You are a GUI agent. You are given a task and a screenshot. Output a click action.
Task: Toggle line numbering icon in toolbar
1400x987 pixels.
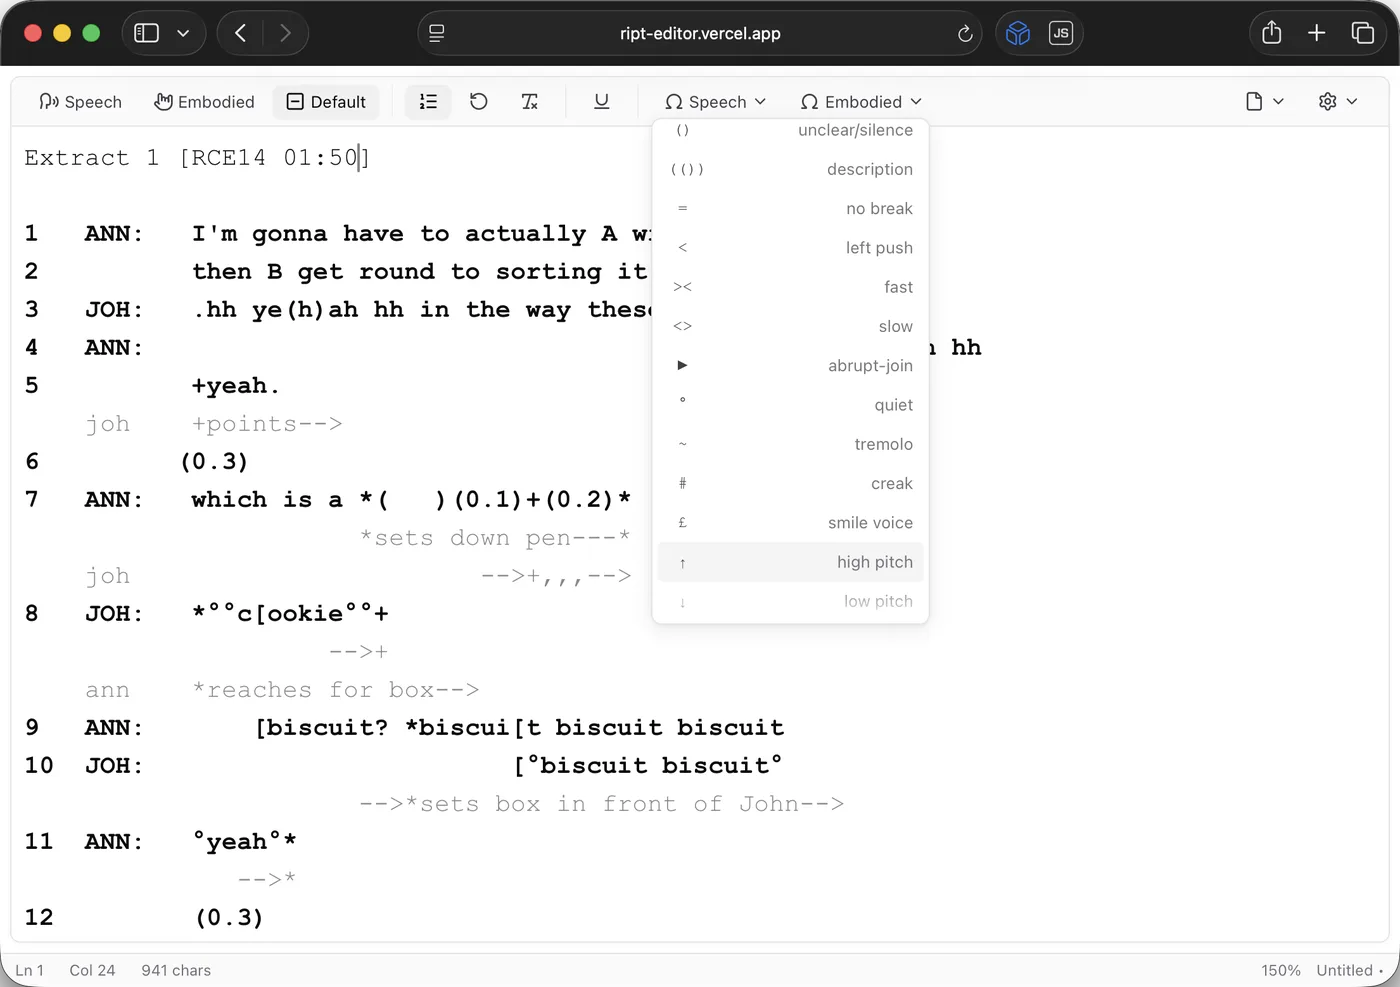tap(428, 102)
